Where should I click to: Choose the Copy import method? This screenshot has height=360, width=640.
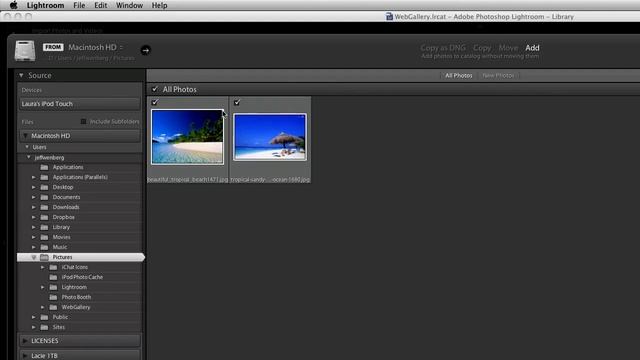(x=482, y=48)
